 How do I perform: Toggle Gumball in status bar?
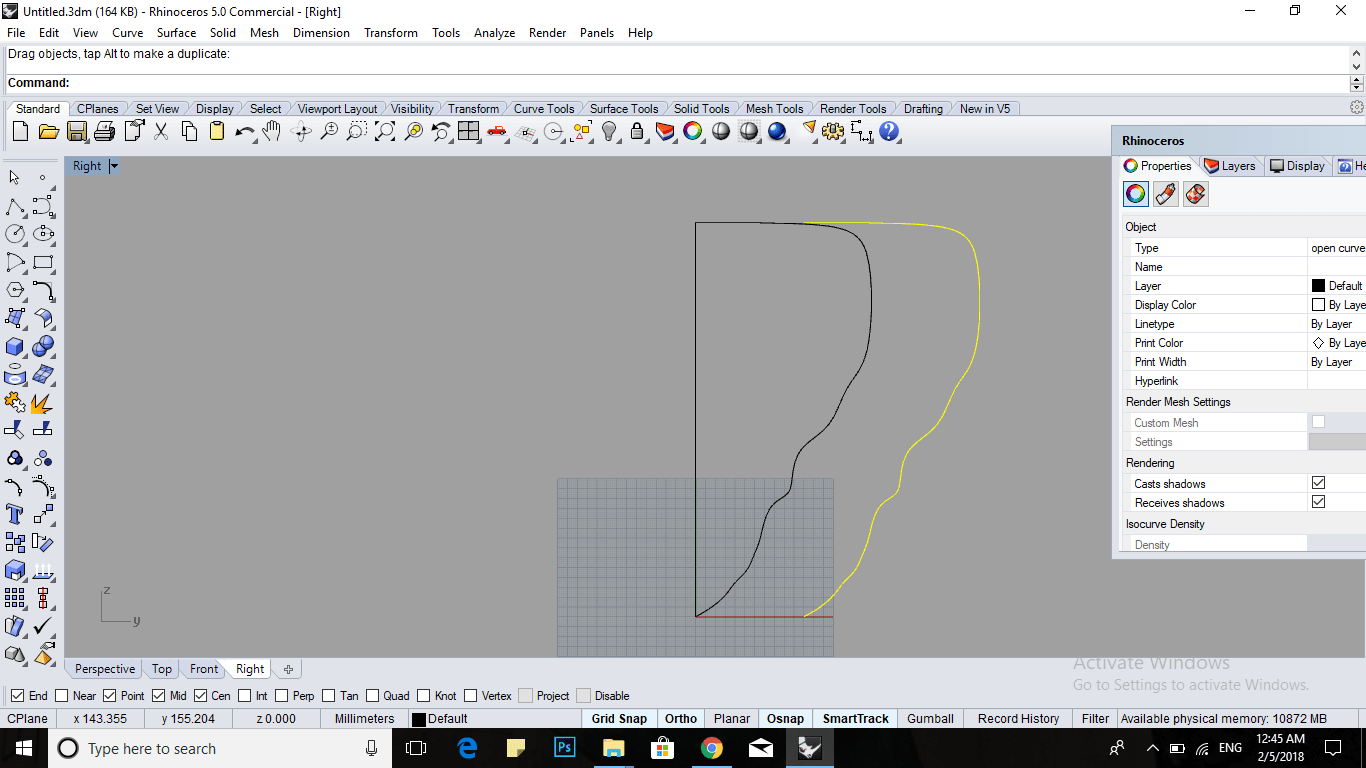930,719
